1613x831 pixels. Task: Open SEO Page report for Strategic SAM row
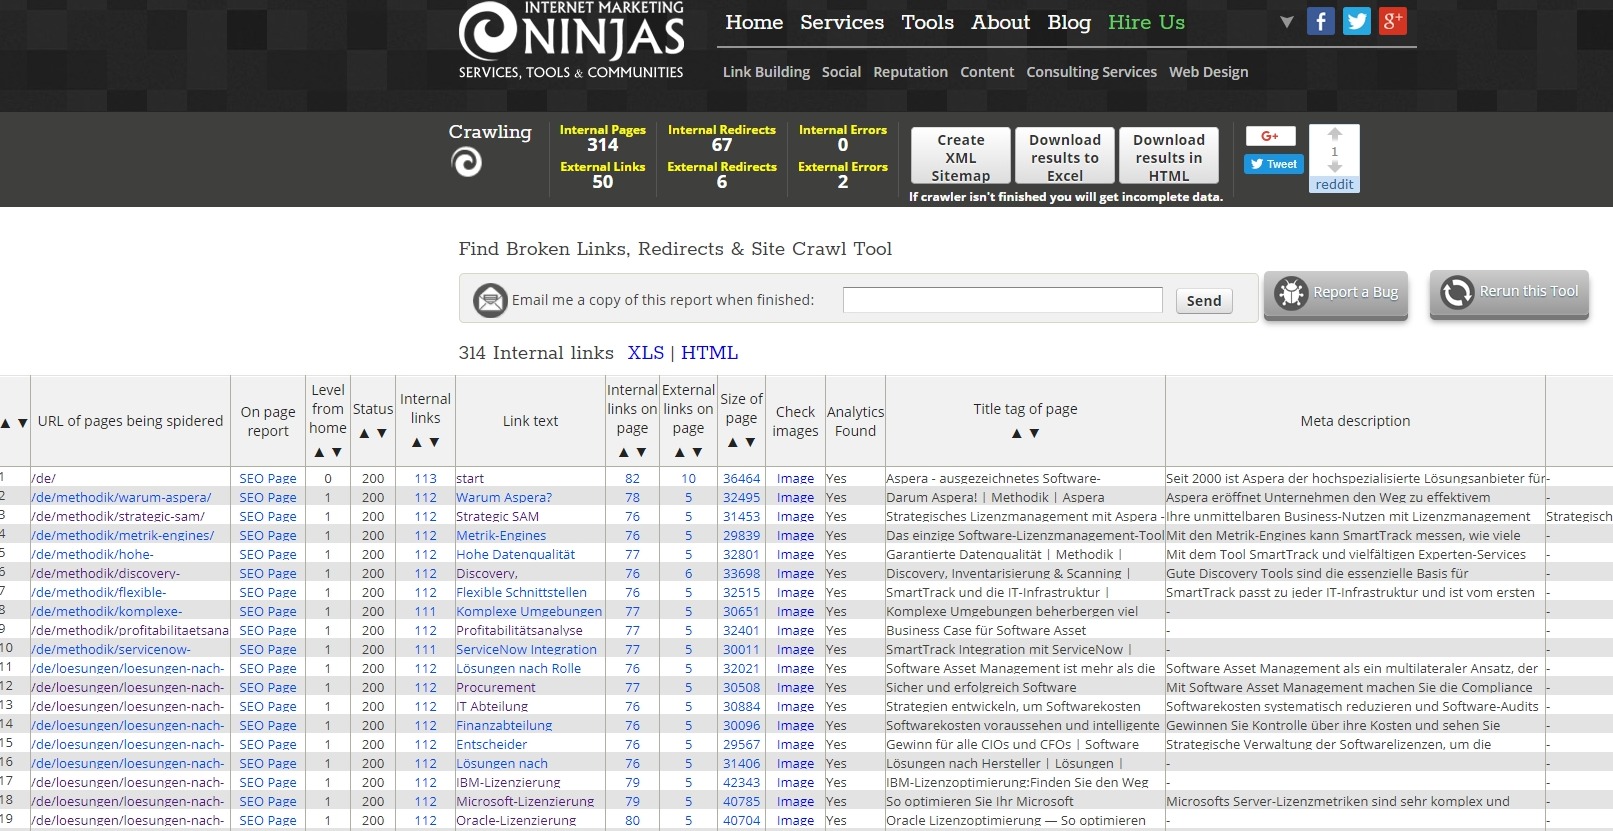[x=268, y=516]
